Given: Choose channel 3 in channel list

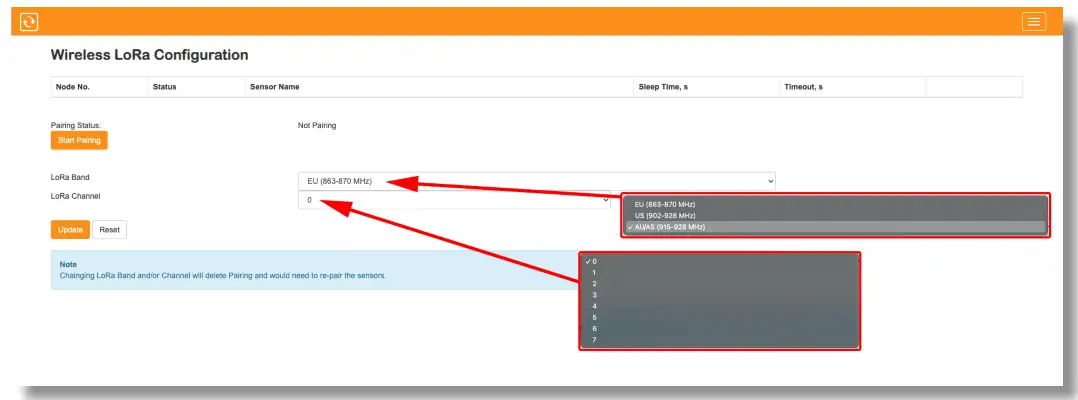Looking at the screenshot, I should click(x=720, y=295).
